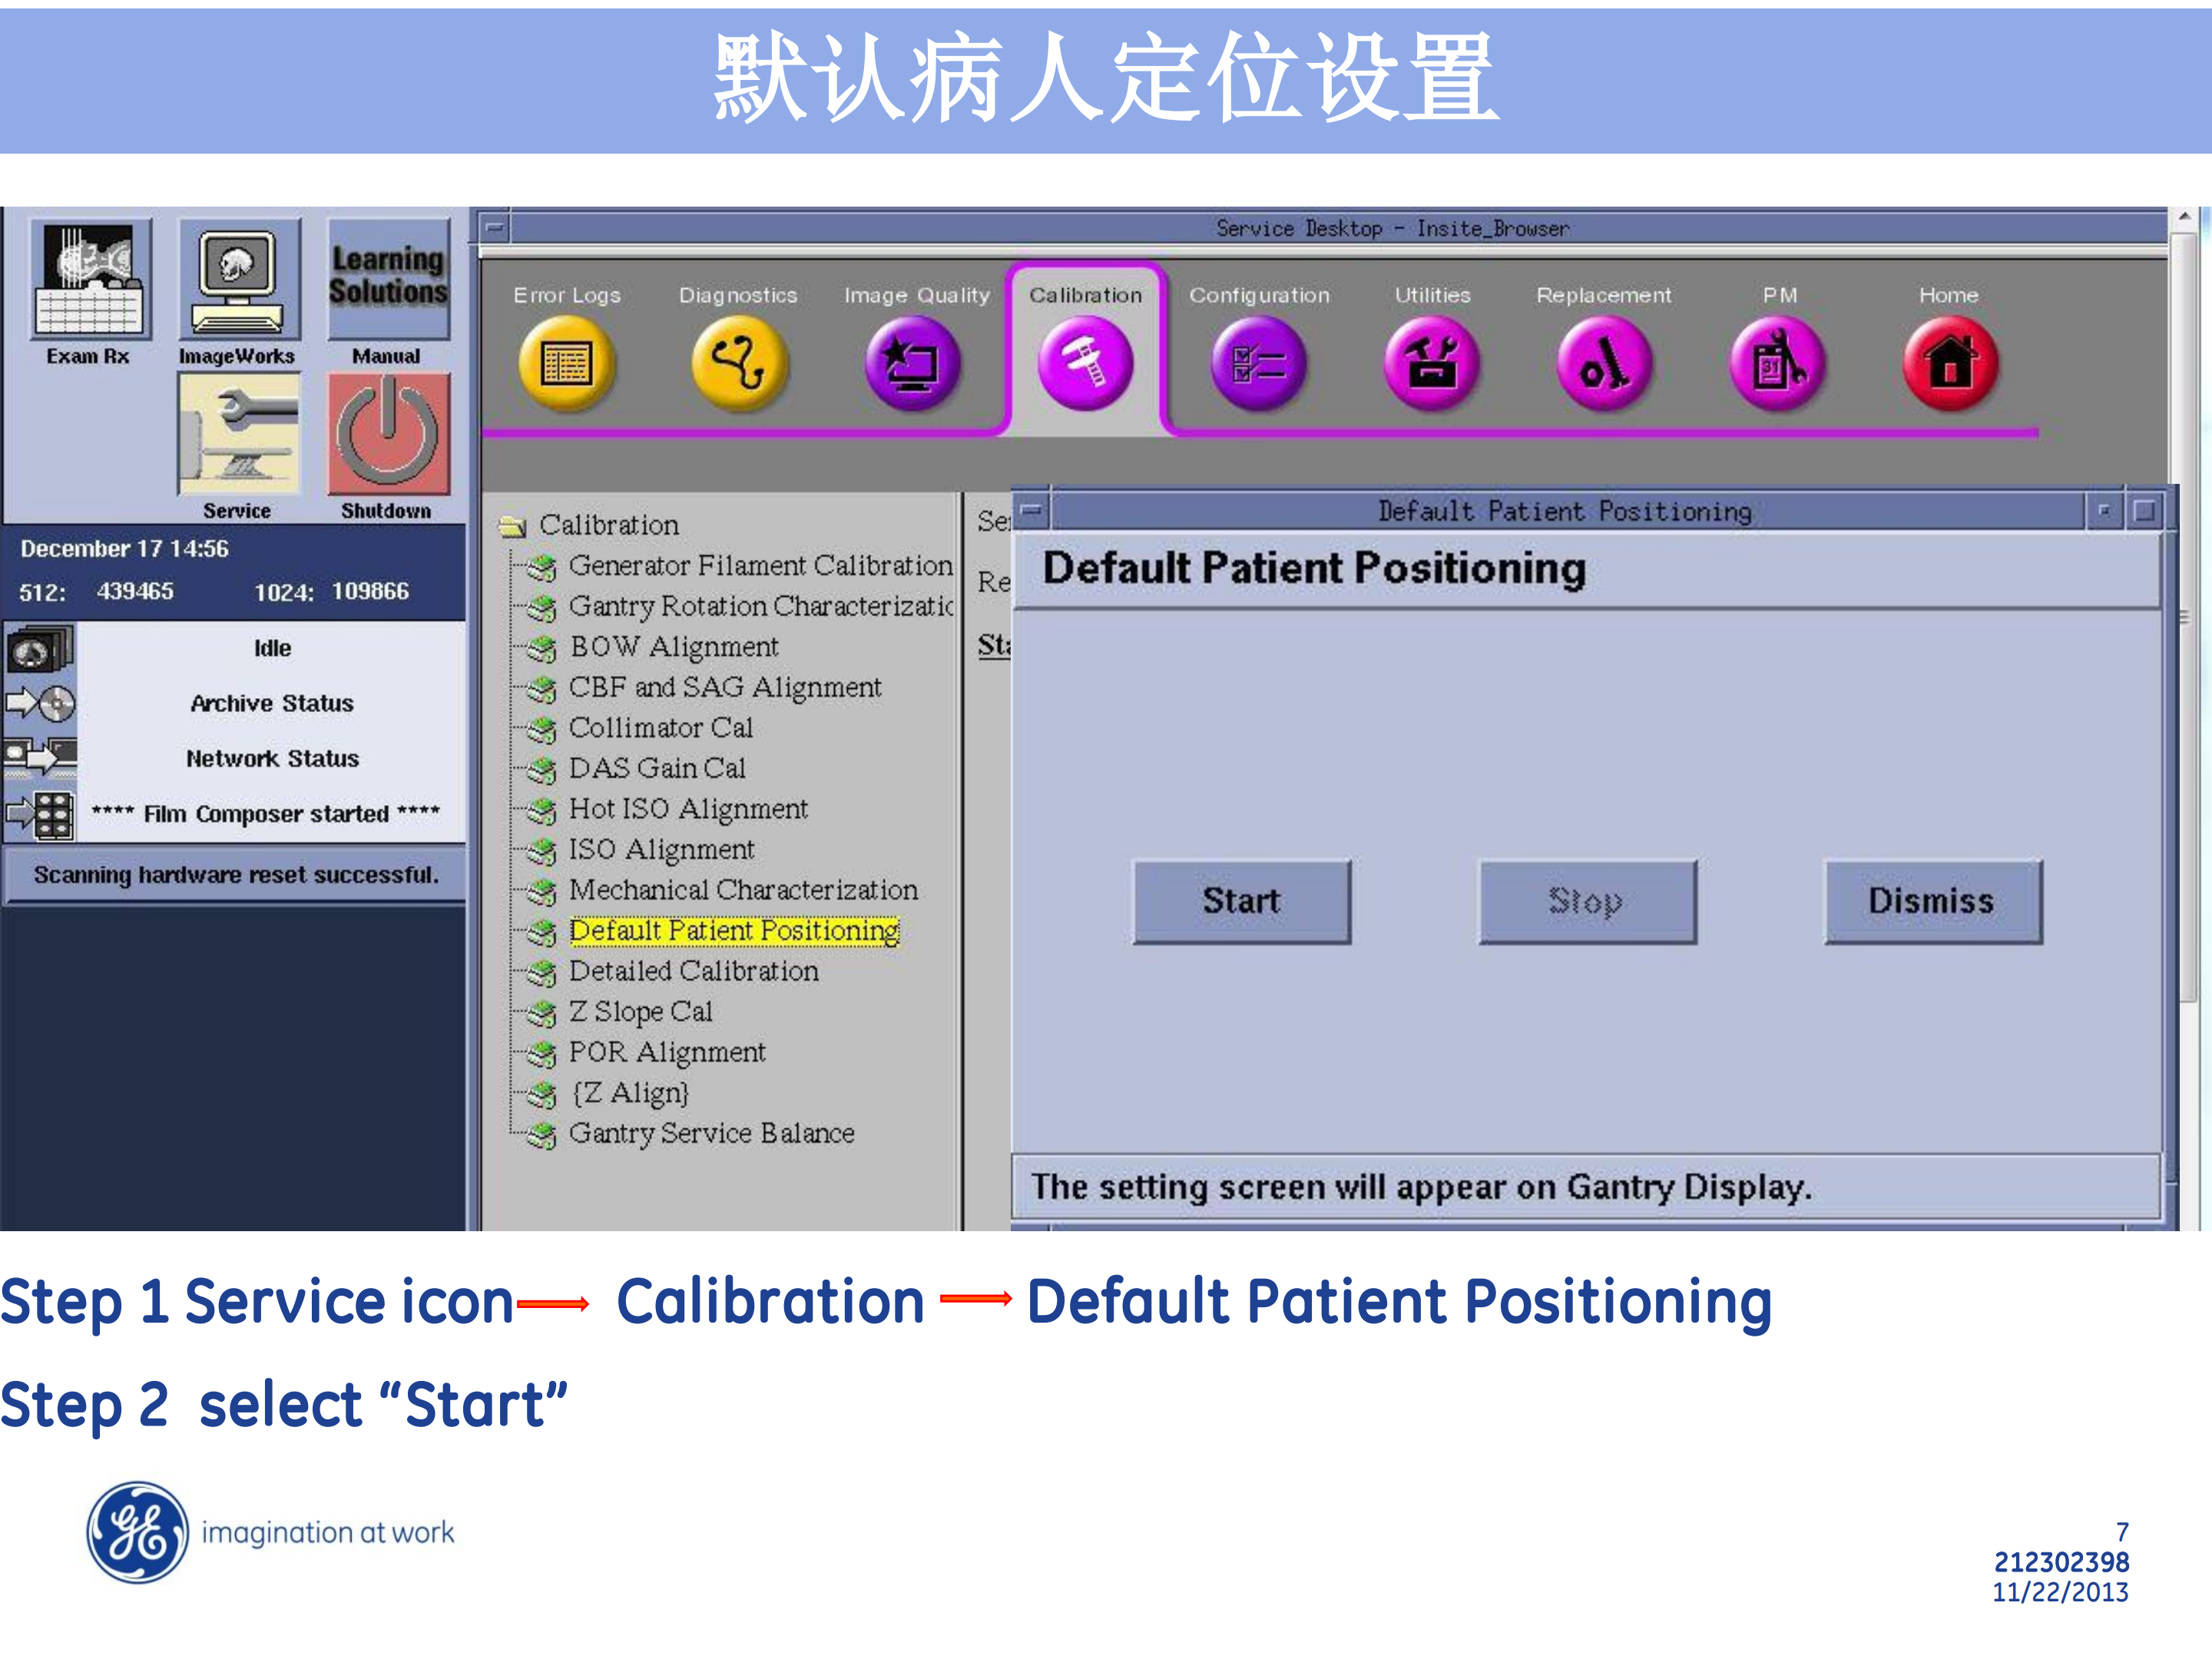Go to Home red house icon
Viewport: 2212px width, 1659px height.
point(1950,362)
